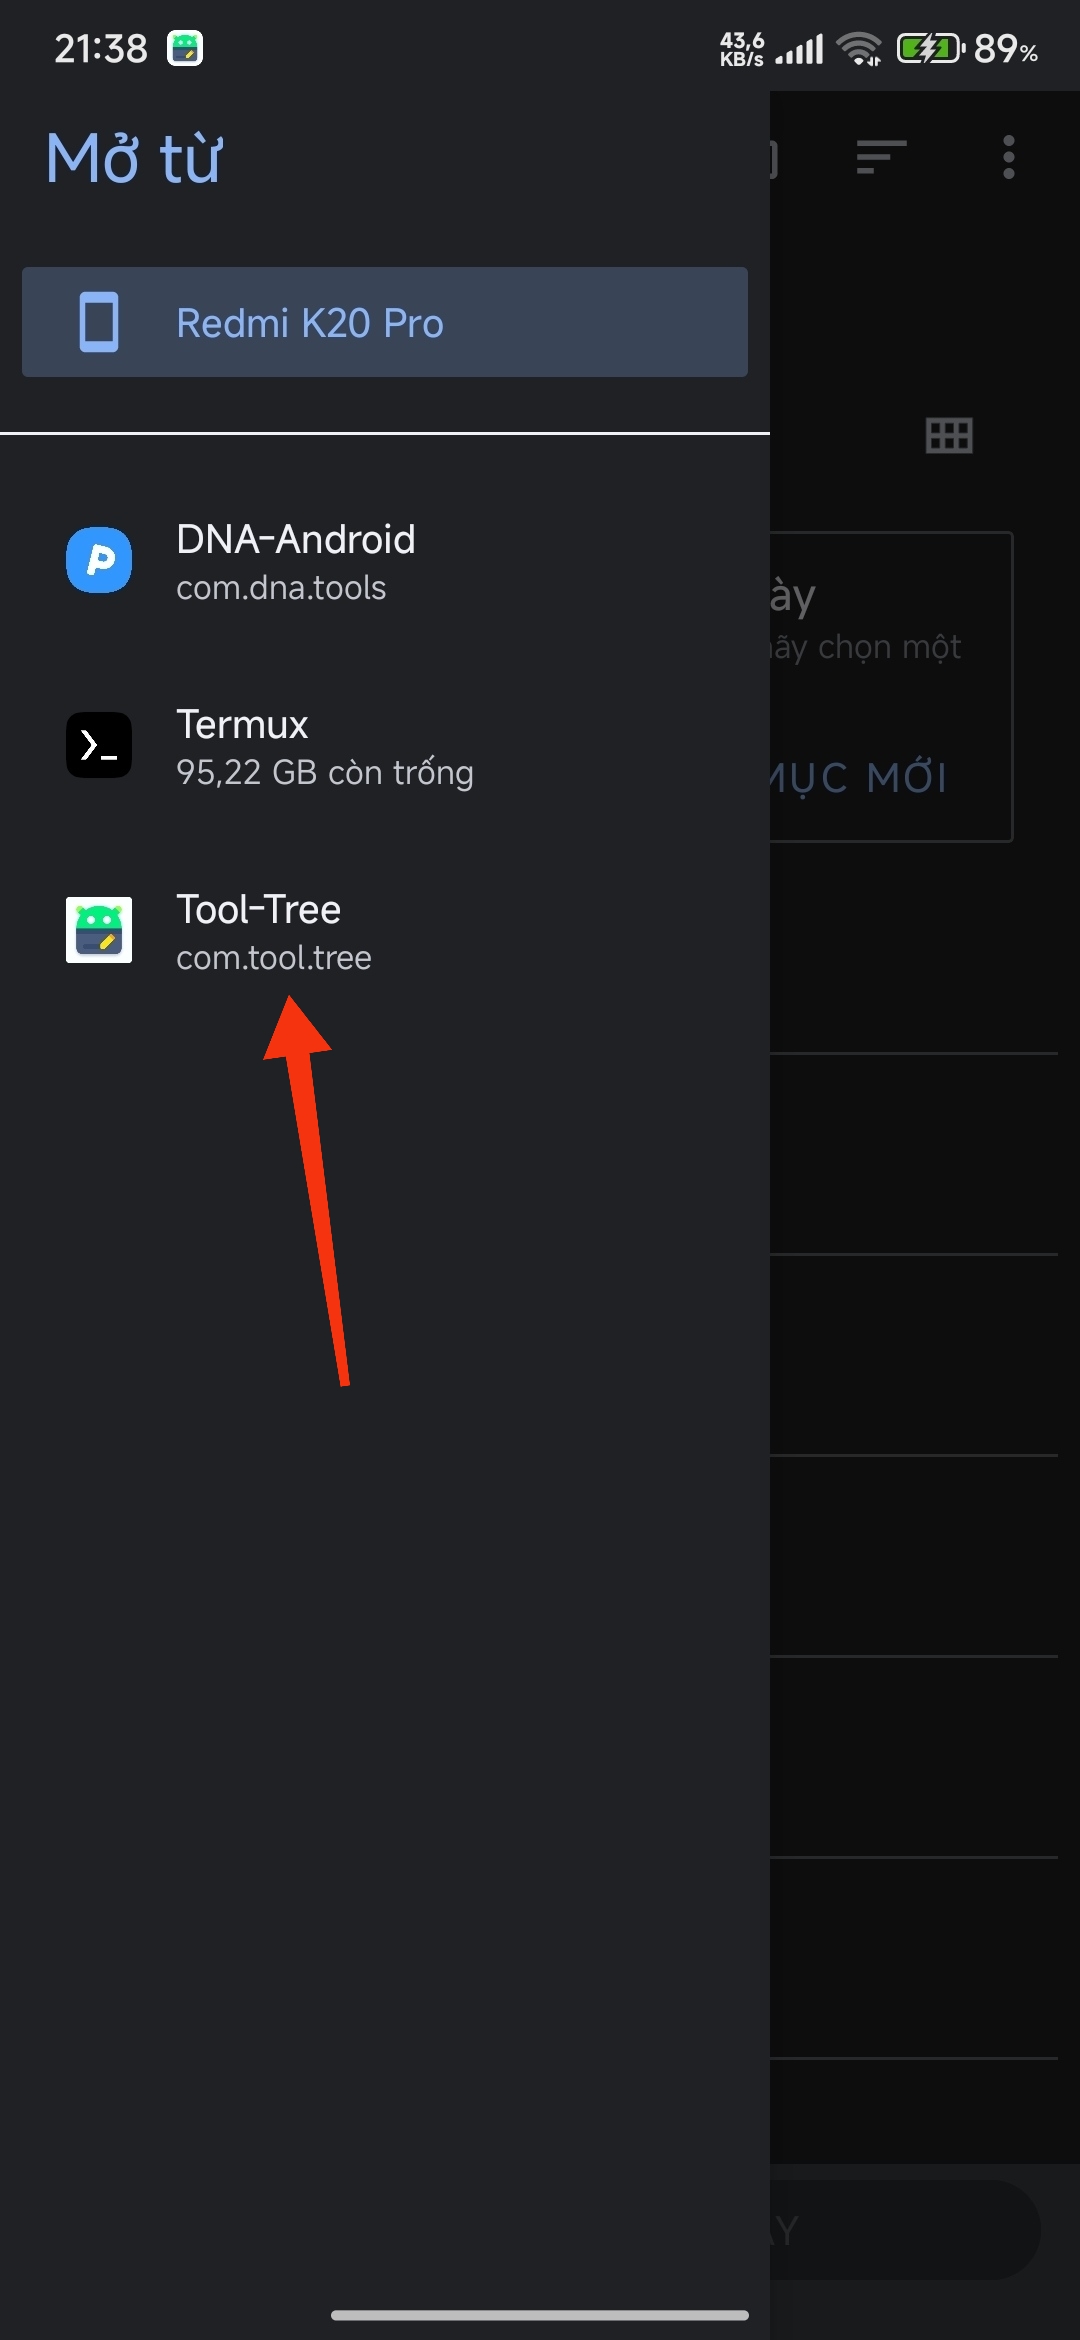The width and height of the screenshot is (1080, 2340).
Task: Tap the Tool-Tree notification icon in status bar
Action: click(x=185, y=48)
